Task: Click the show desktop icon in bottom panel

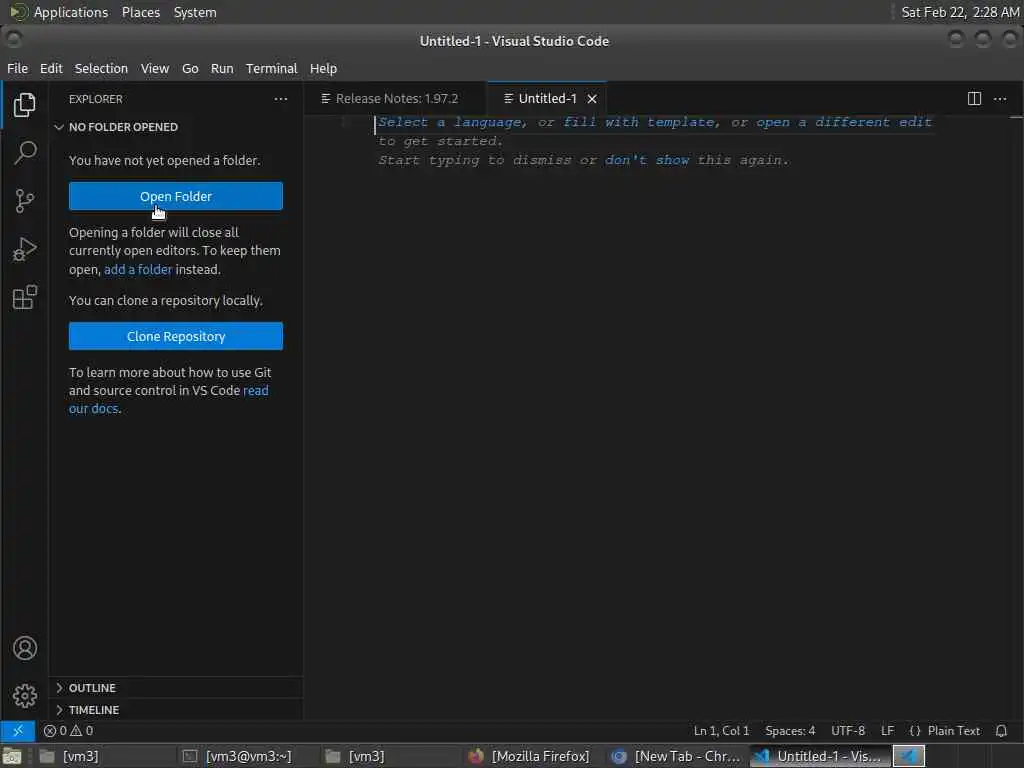Action: tap(12, 756)
